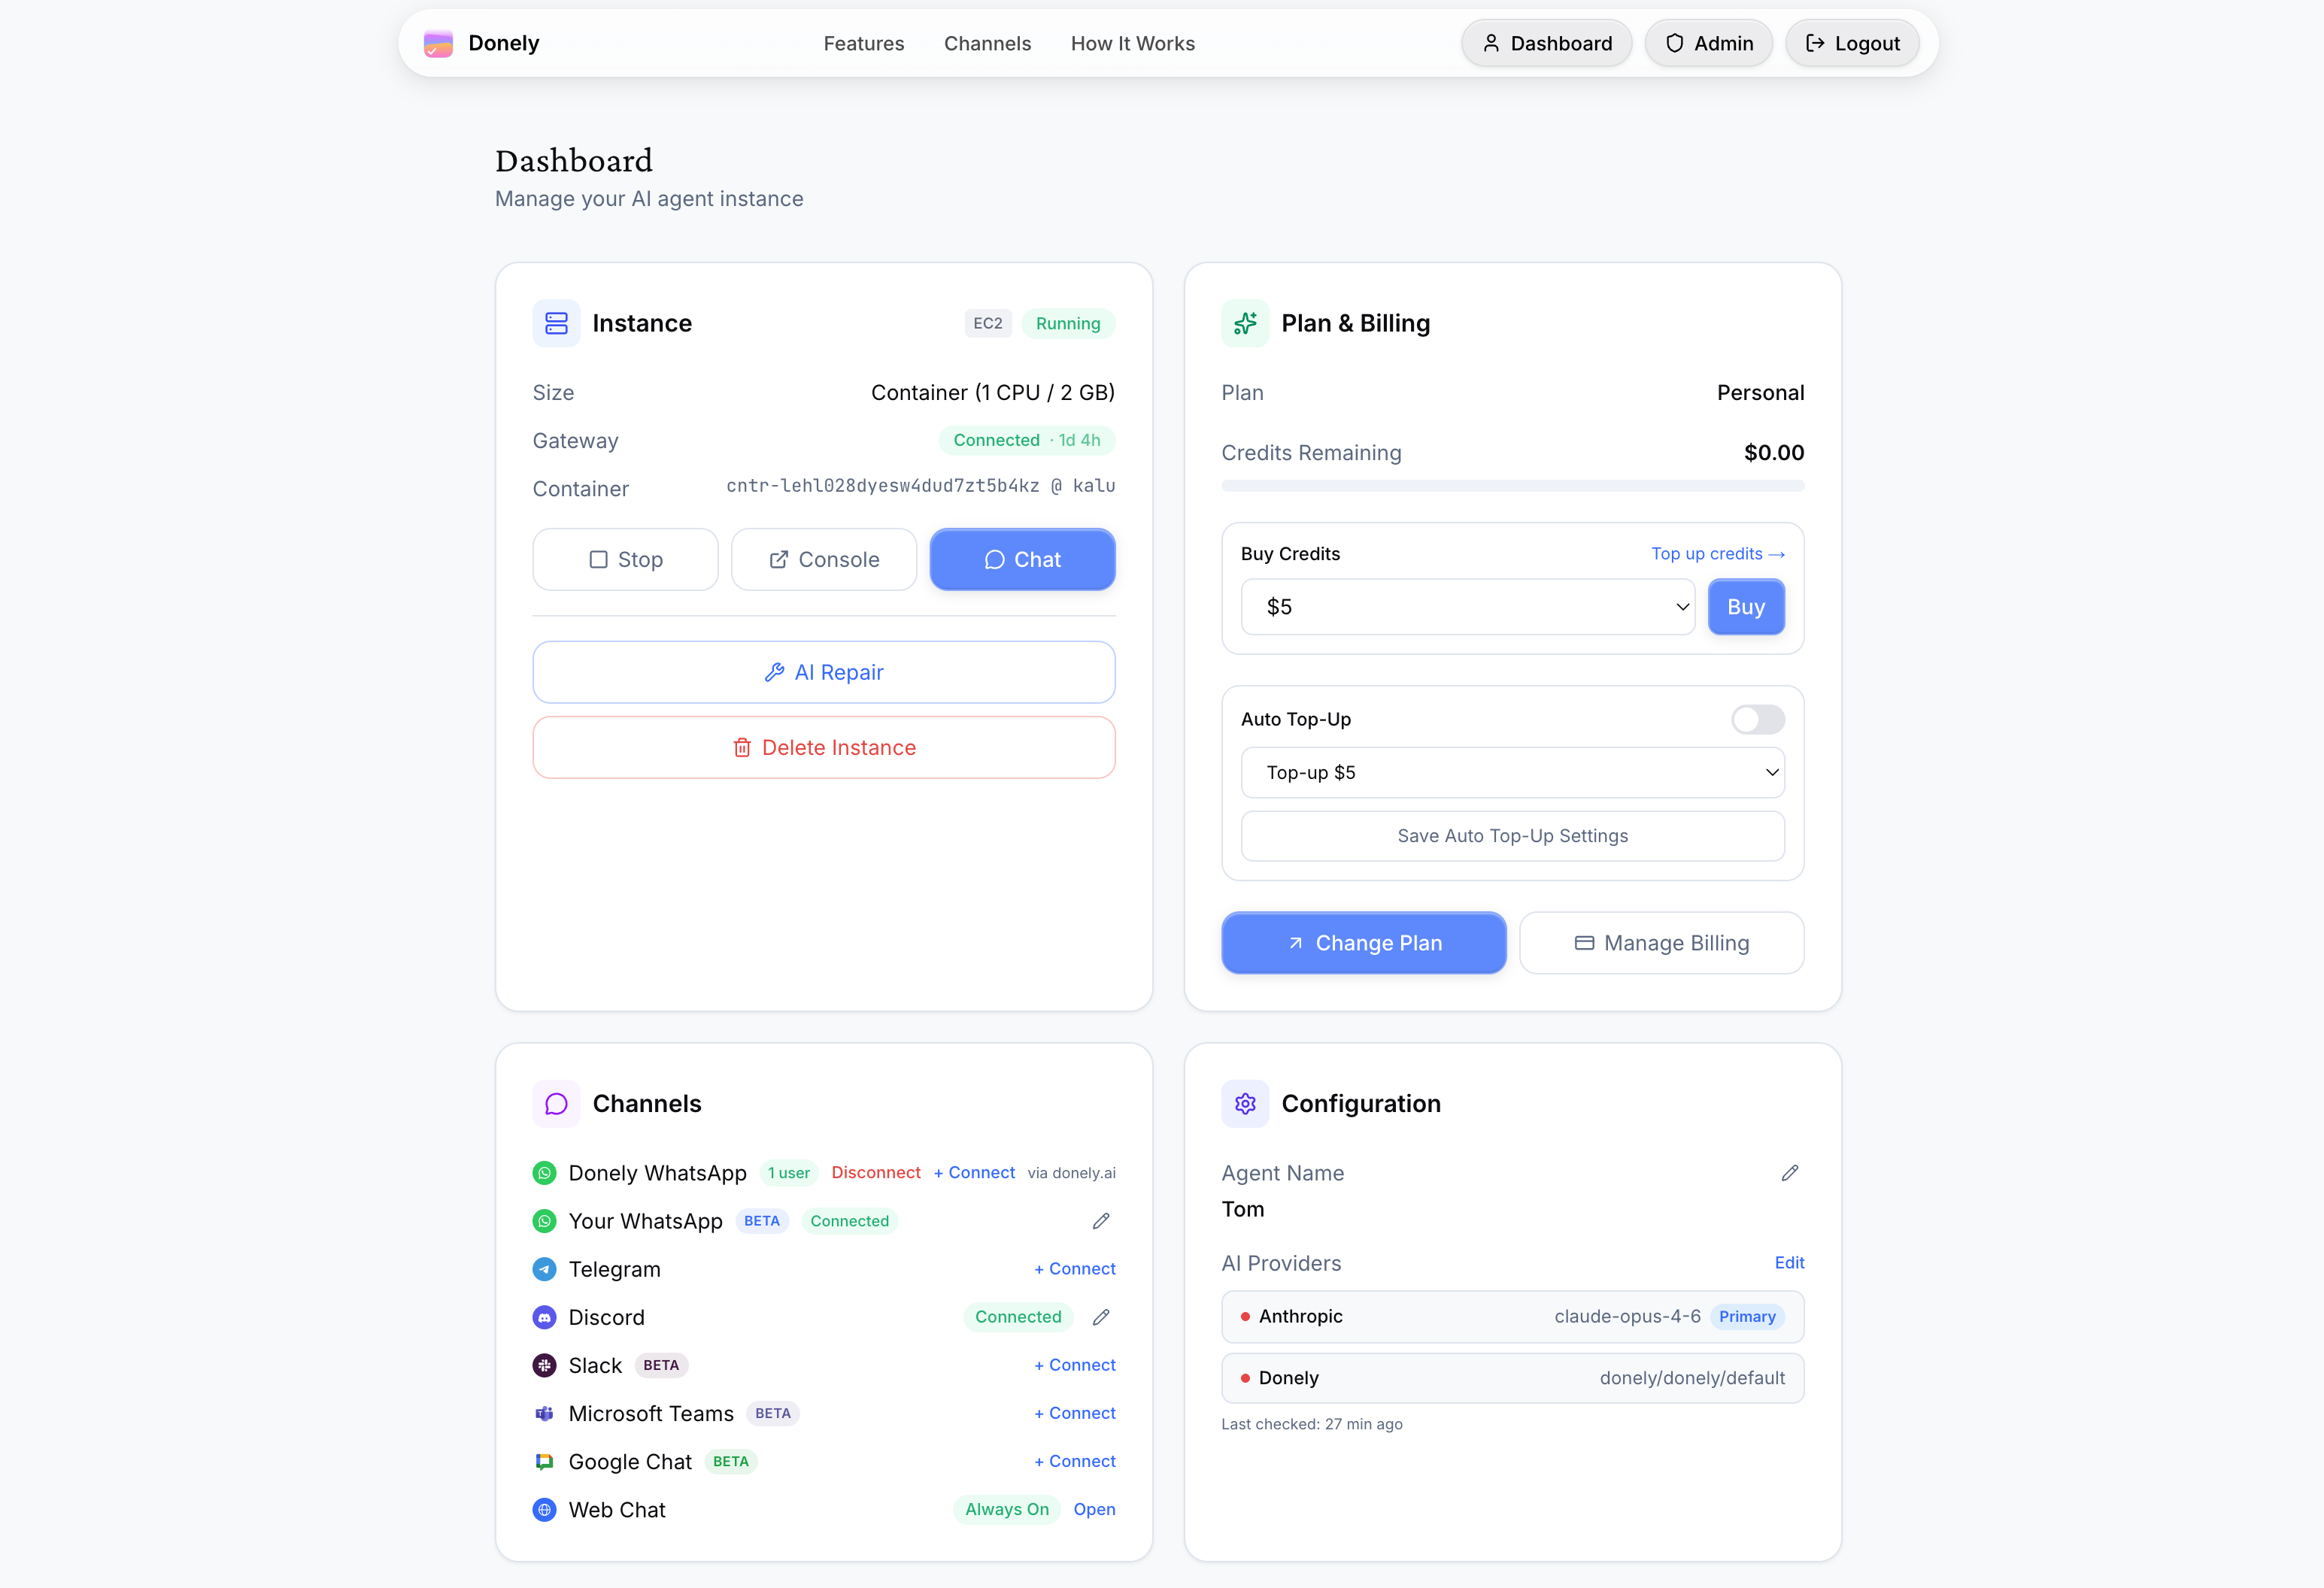Open the Channels nav menu item
2324x1588 pixels.
pos(987,43)
